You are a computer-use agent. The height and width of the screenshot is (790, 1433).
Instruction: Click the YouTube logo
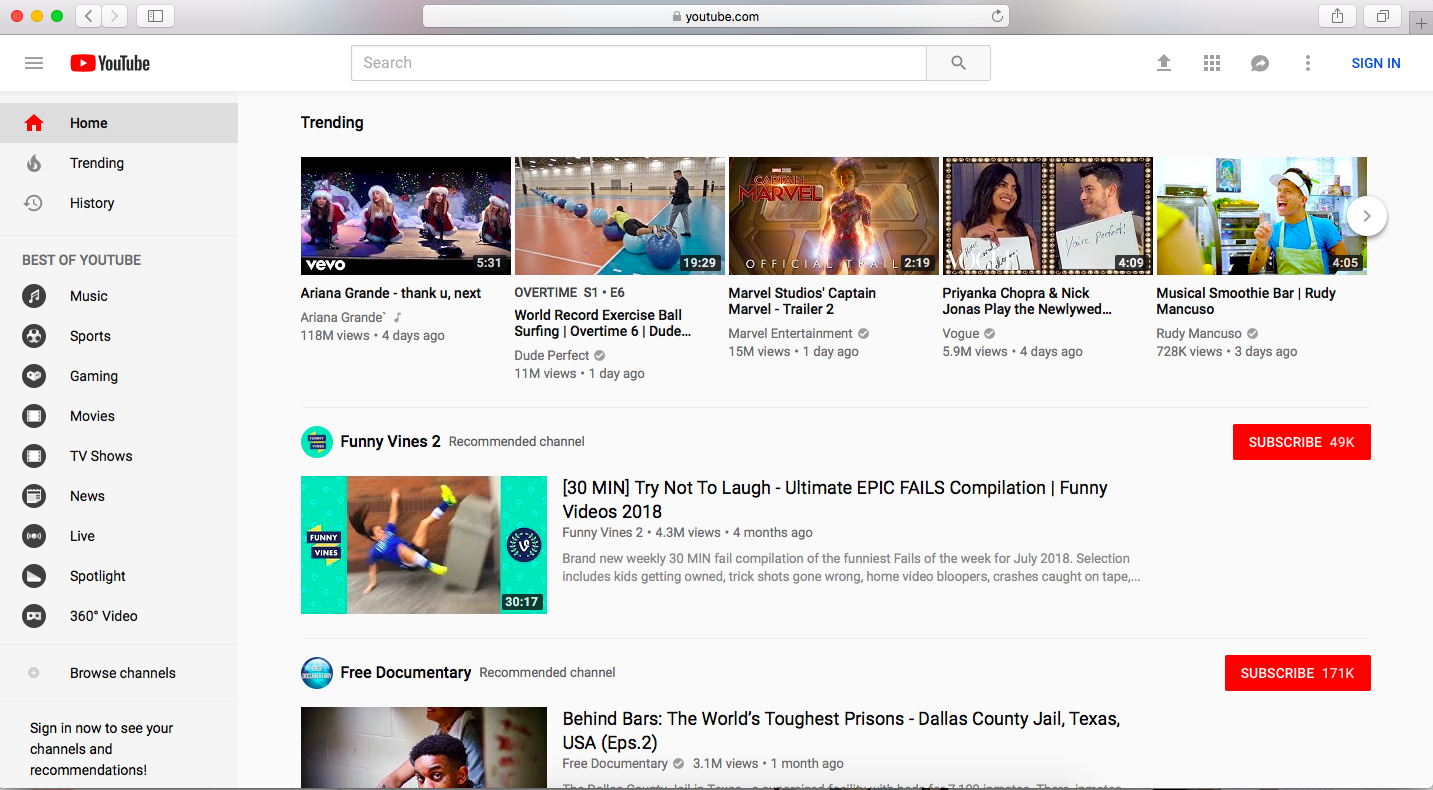click(x=110, y=63)
